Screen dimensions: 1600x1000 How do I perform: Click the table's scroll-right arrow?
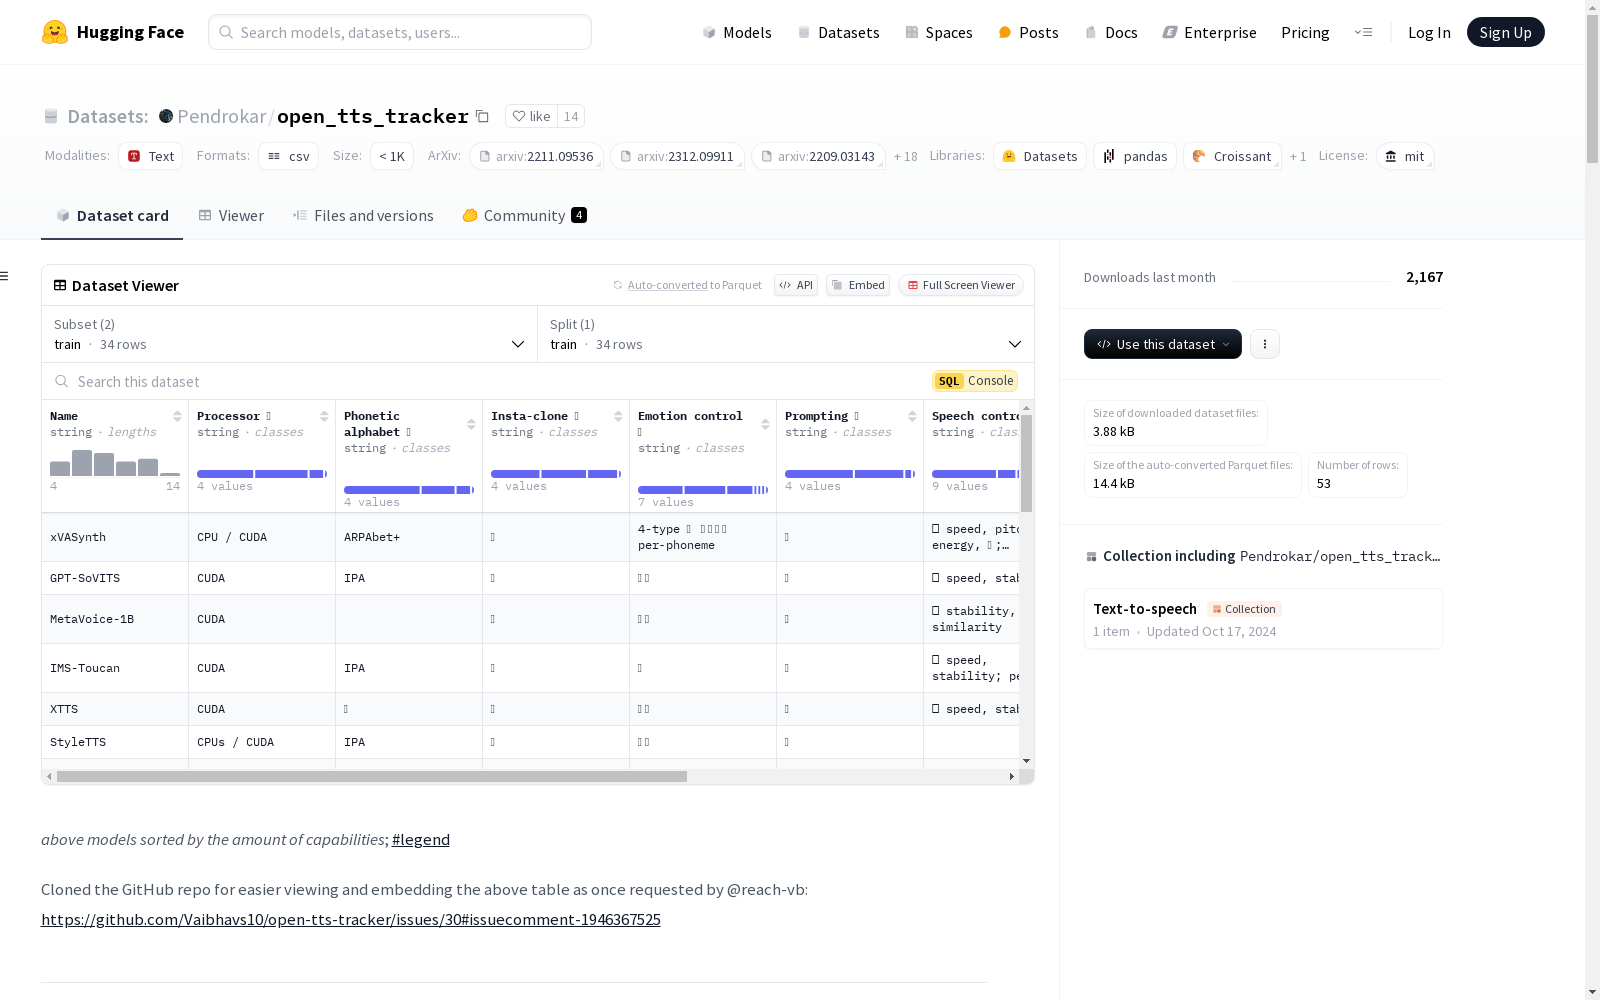point(1011,776)
